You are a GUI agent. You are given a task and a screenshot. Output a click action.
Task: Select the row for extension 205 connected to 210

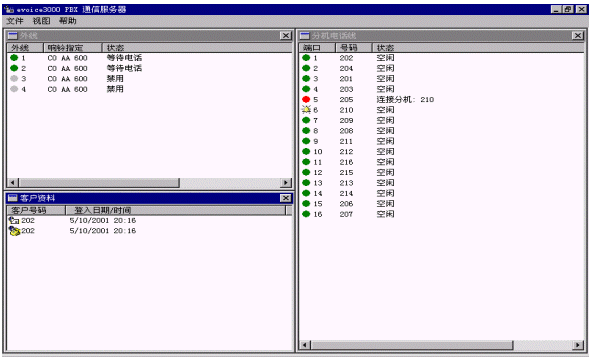pyautogui.click(x=441, y=99)
